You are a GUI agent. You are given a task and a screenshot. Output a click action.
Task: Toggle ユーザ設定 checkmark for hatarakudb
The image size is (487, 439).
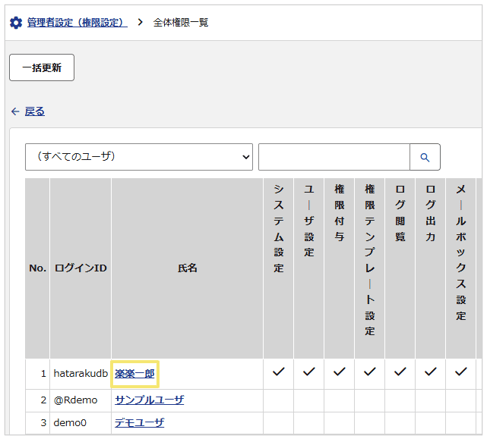[309, 372]
